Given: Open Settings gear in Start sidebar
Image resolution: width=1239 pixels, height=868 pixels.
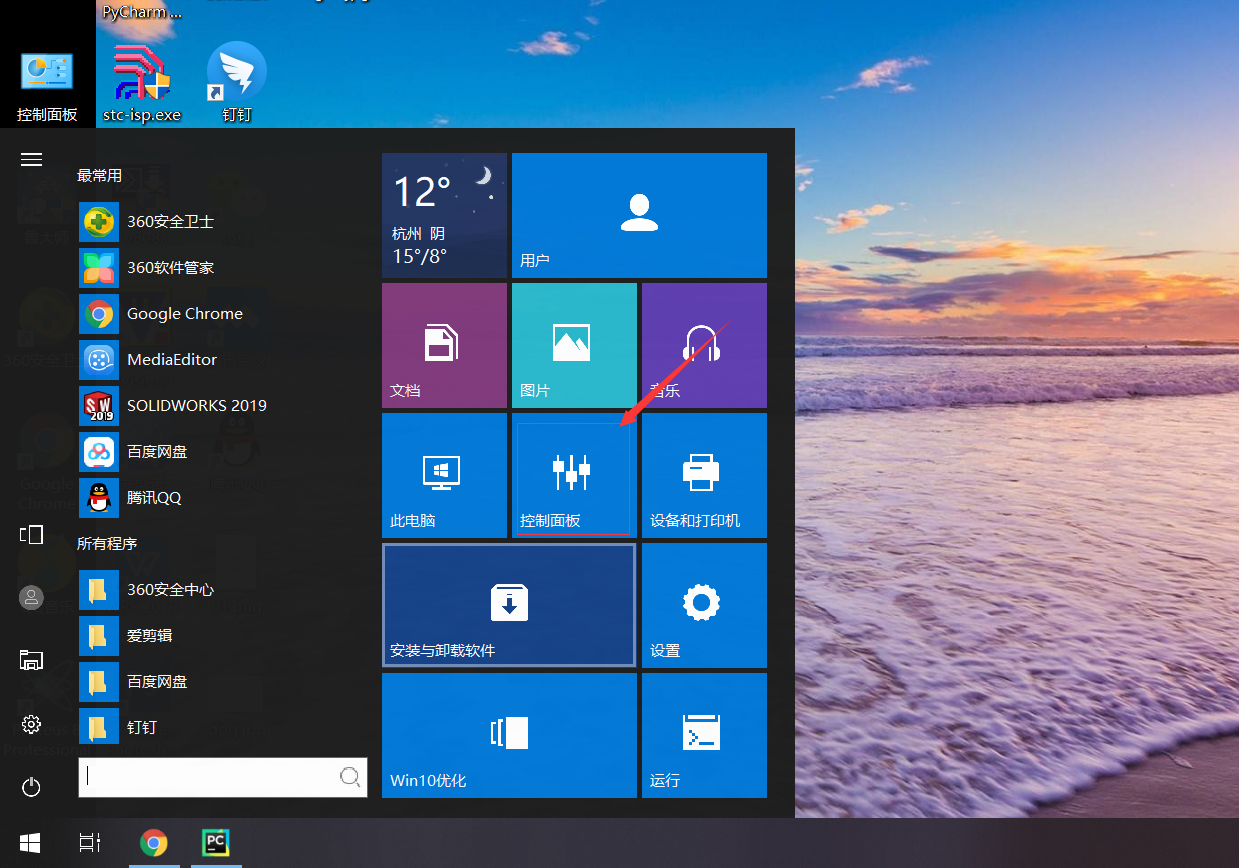Looking at the screenshot, I should (x=31, y=724).
